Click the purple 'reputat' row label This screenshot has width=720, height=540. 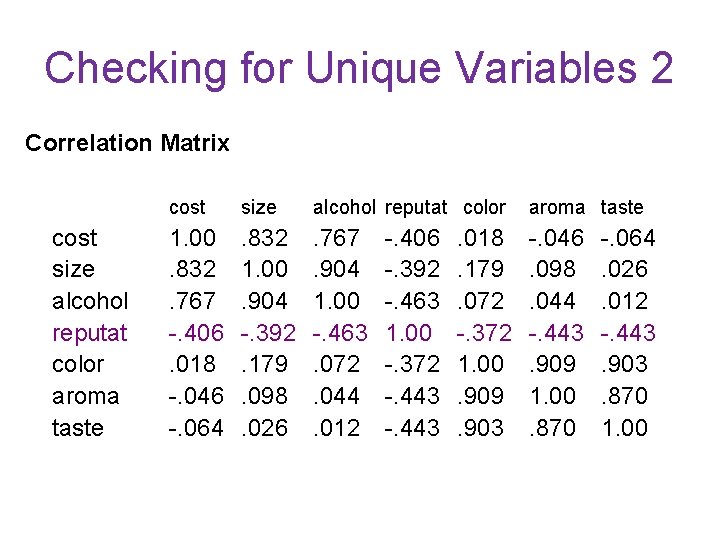coord(90,332)
